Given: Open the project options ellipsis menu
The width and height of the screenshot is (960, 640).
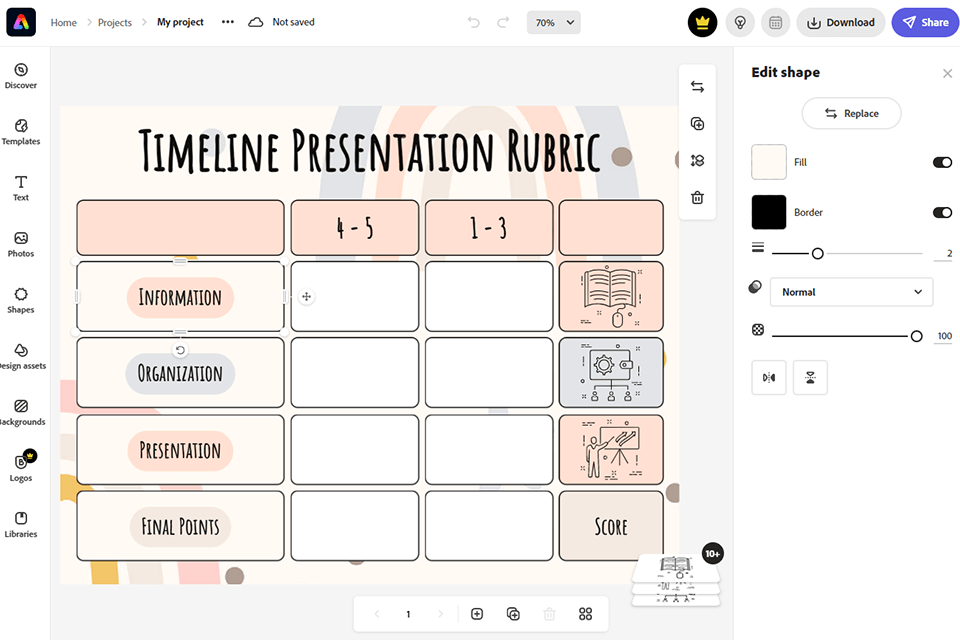Looking at the screenshot, I should pyautogui.click(x=228, y=22).
